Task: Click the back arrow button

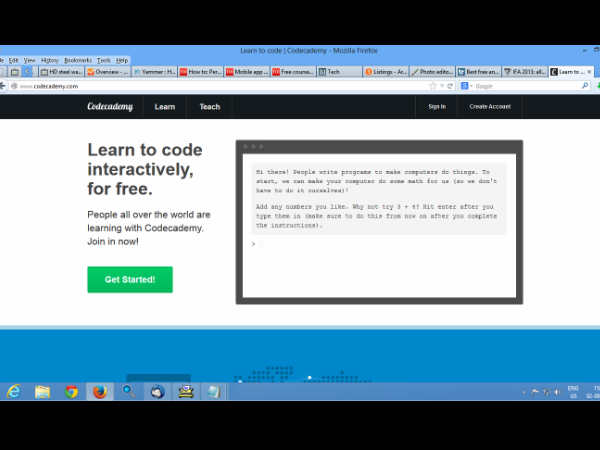Action: (2, 86)
